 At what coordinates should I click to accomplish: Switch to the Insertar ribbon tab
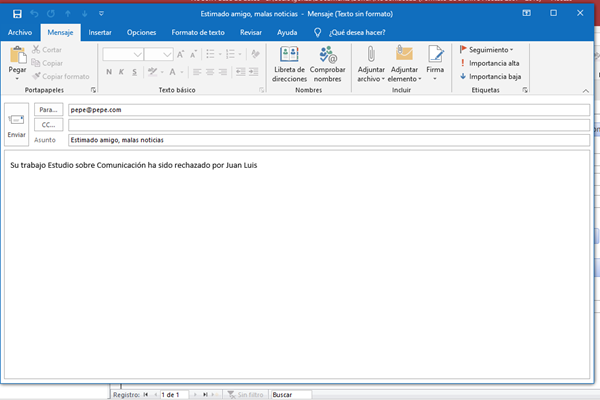coord(100,32)
